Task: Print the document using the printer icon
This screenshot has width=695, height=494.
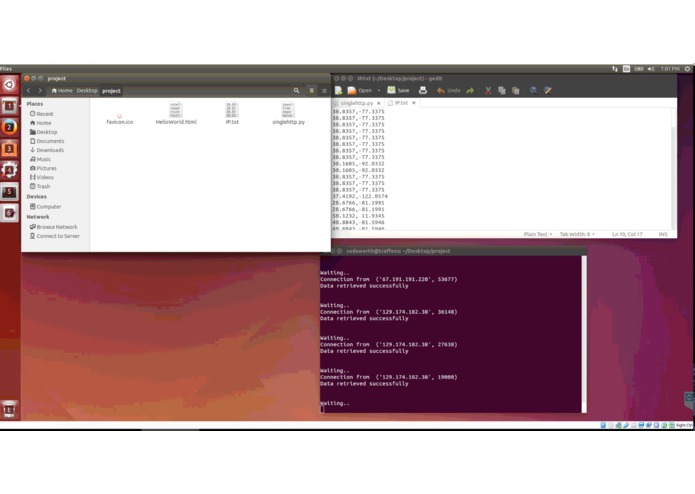Action: [423, 90]
